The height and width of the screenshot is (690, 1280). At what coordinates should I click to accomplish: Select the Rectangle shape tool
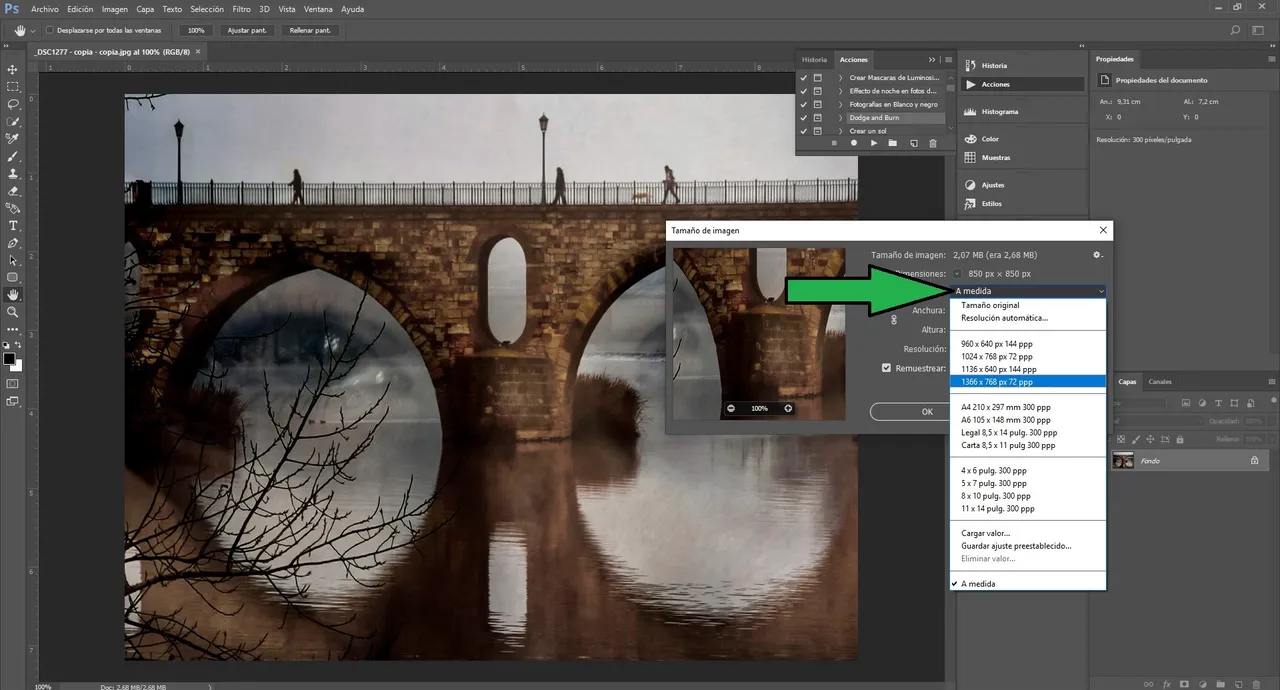tap(13, 277)
